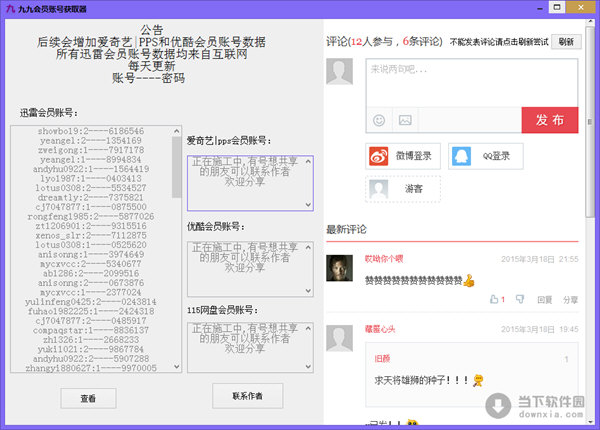The image size is (600, 430).
Task: Click the comment panel vertical scrollbar thumb
Action: pyautogui.click(x=590, y=122)
